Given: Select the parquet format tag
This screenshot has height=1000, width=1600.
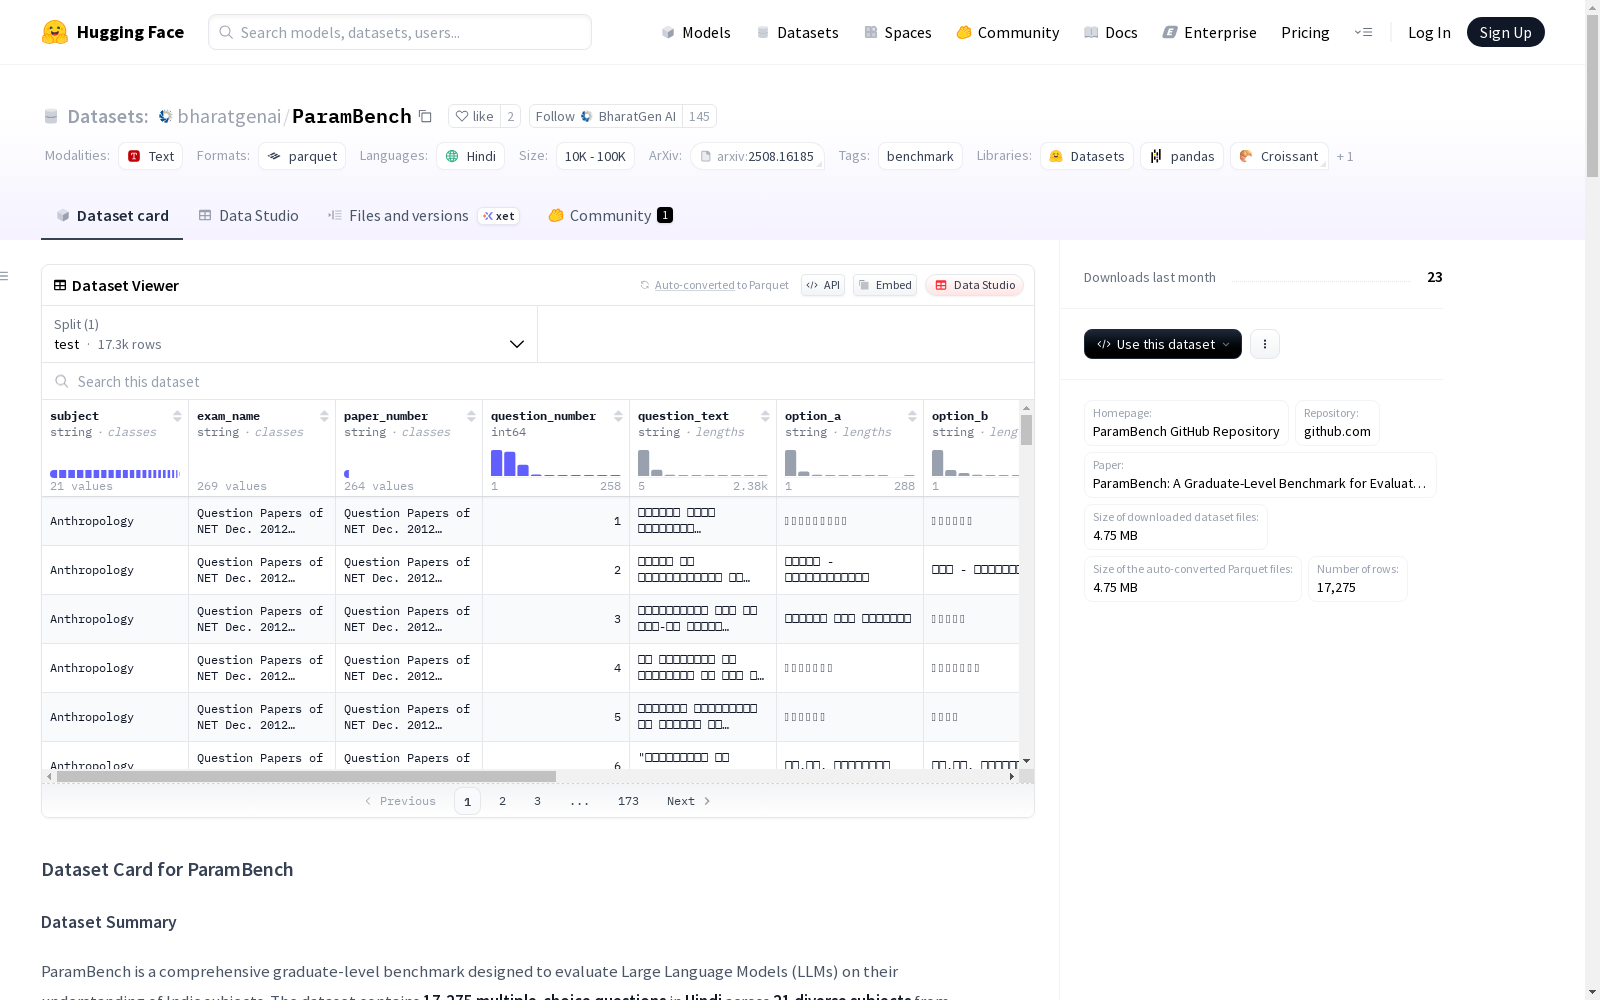Looking at the screenshot, I should [x=302, y=156].
